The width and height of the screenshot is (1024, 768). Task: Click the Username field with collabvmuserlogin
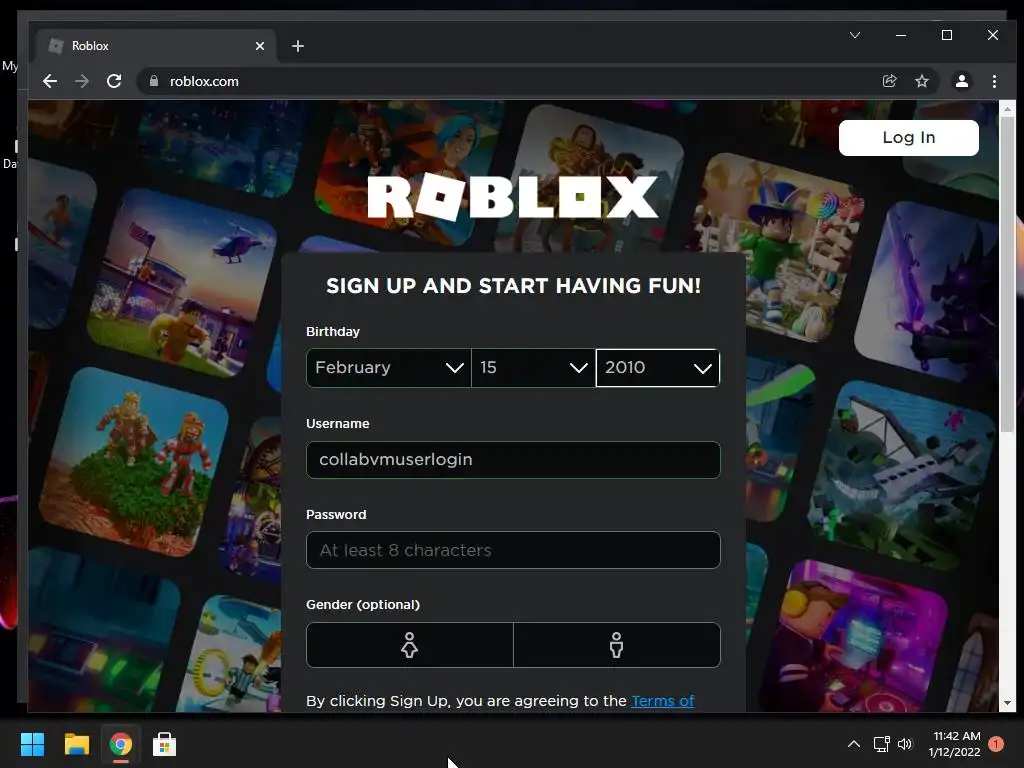tap(513, 460)
